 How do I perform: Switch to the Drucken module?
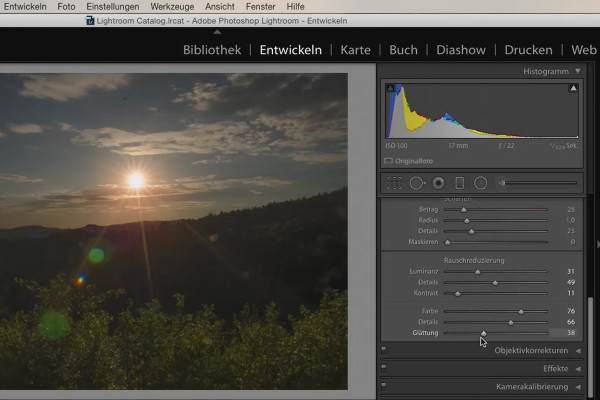(528, 50)
